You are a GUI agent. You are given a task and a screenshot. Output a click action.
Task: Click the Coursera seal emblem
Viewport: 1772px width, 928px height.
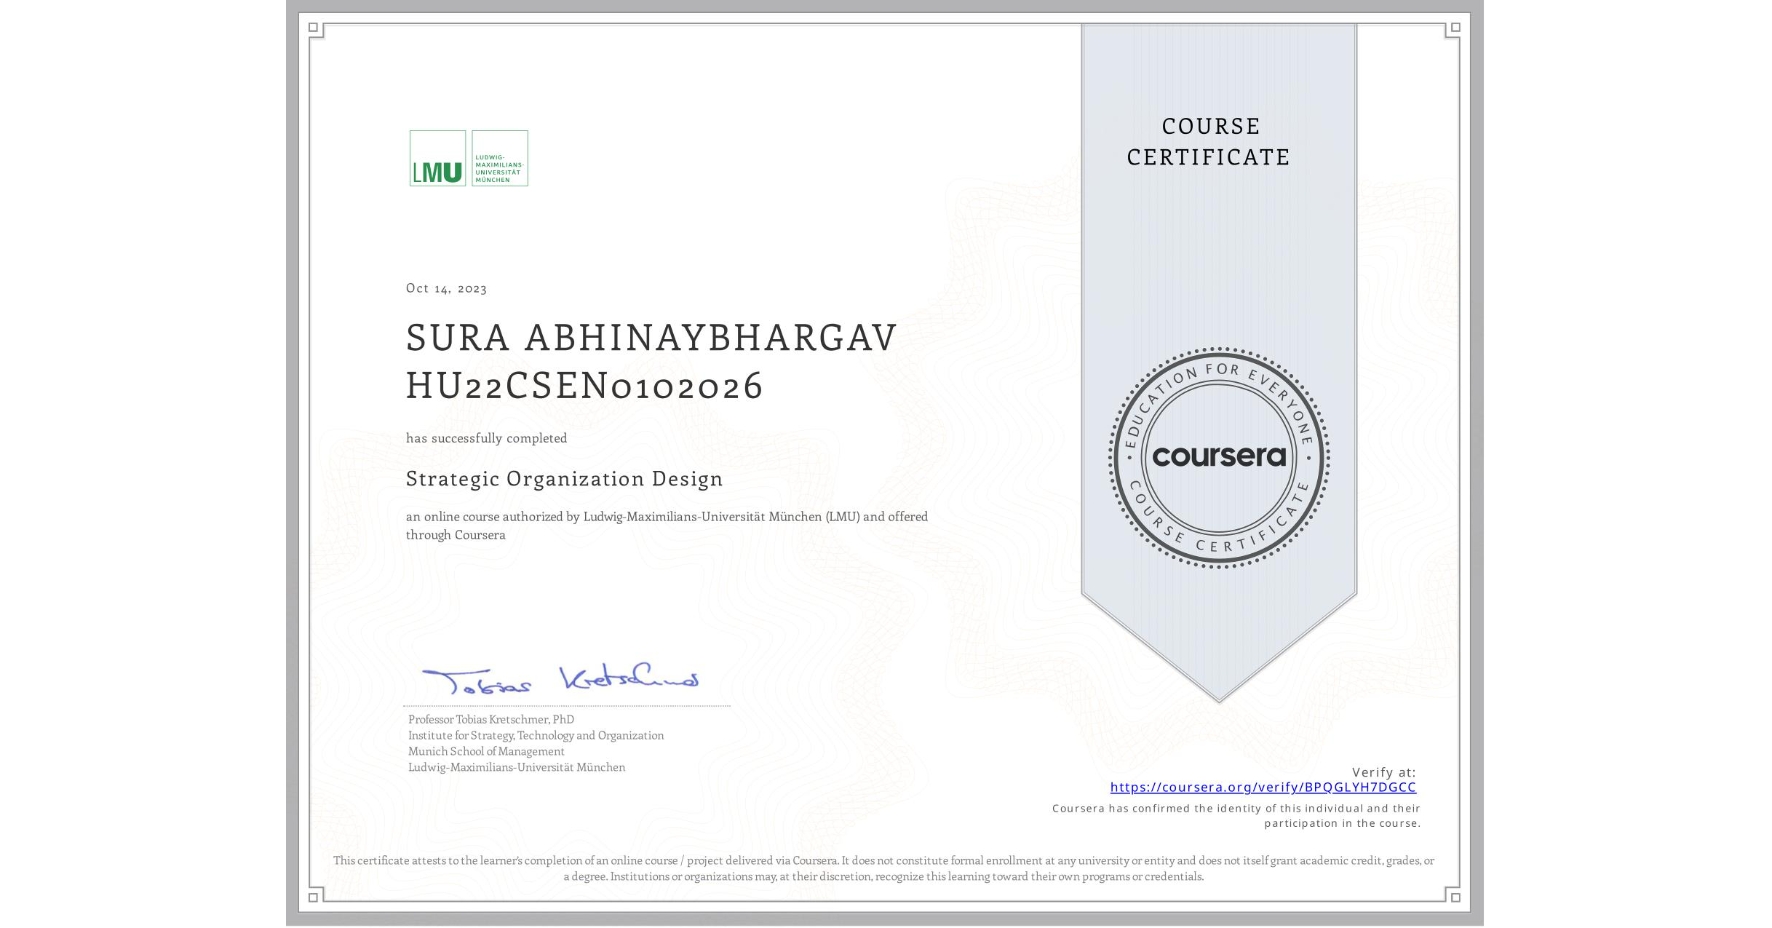1218,457
